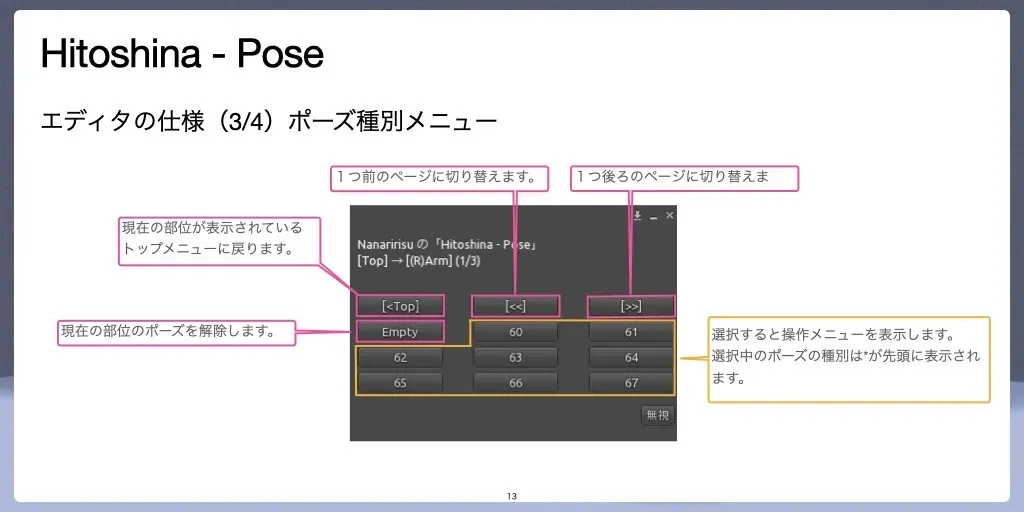This screenshot has height=512, width=1024.
Task: Choose pose 60
Action: tap(516, 332)
